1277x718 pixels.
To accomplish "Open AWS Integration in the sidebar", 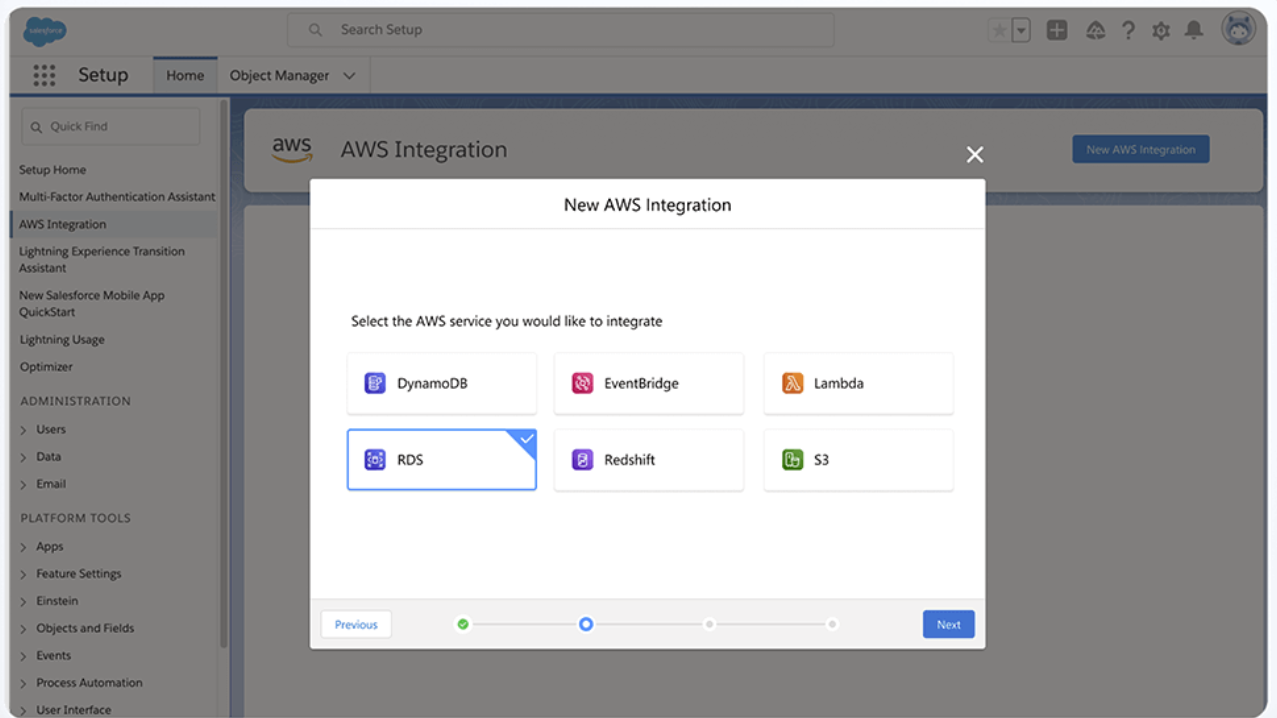I will [x=65, y=223].
